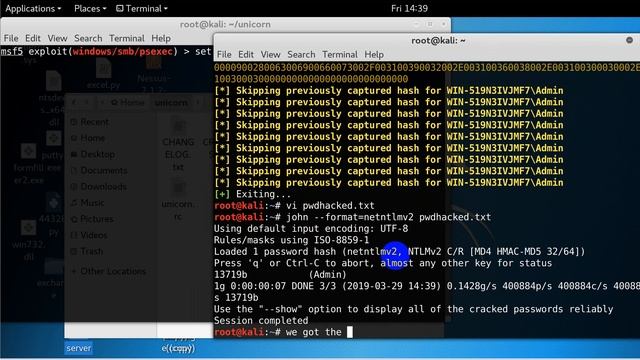Minimize the root@kali: ~/unicorn window

tap(416, 24)
